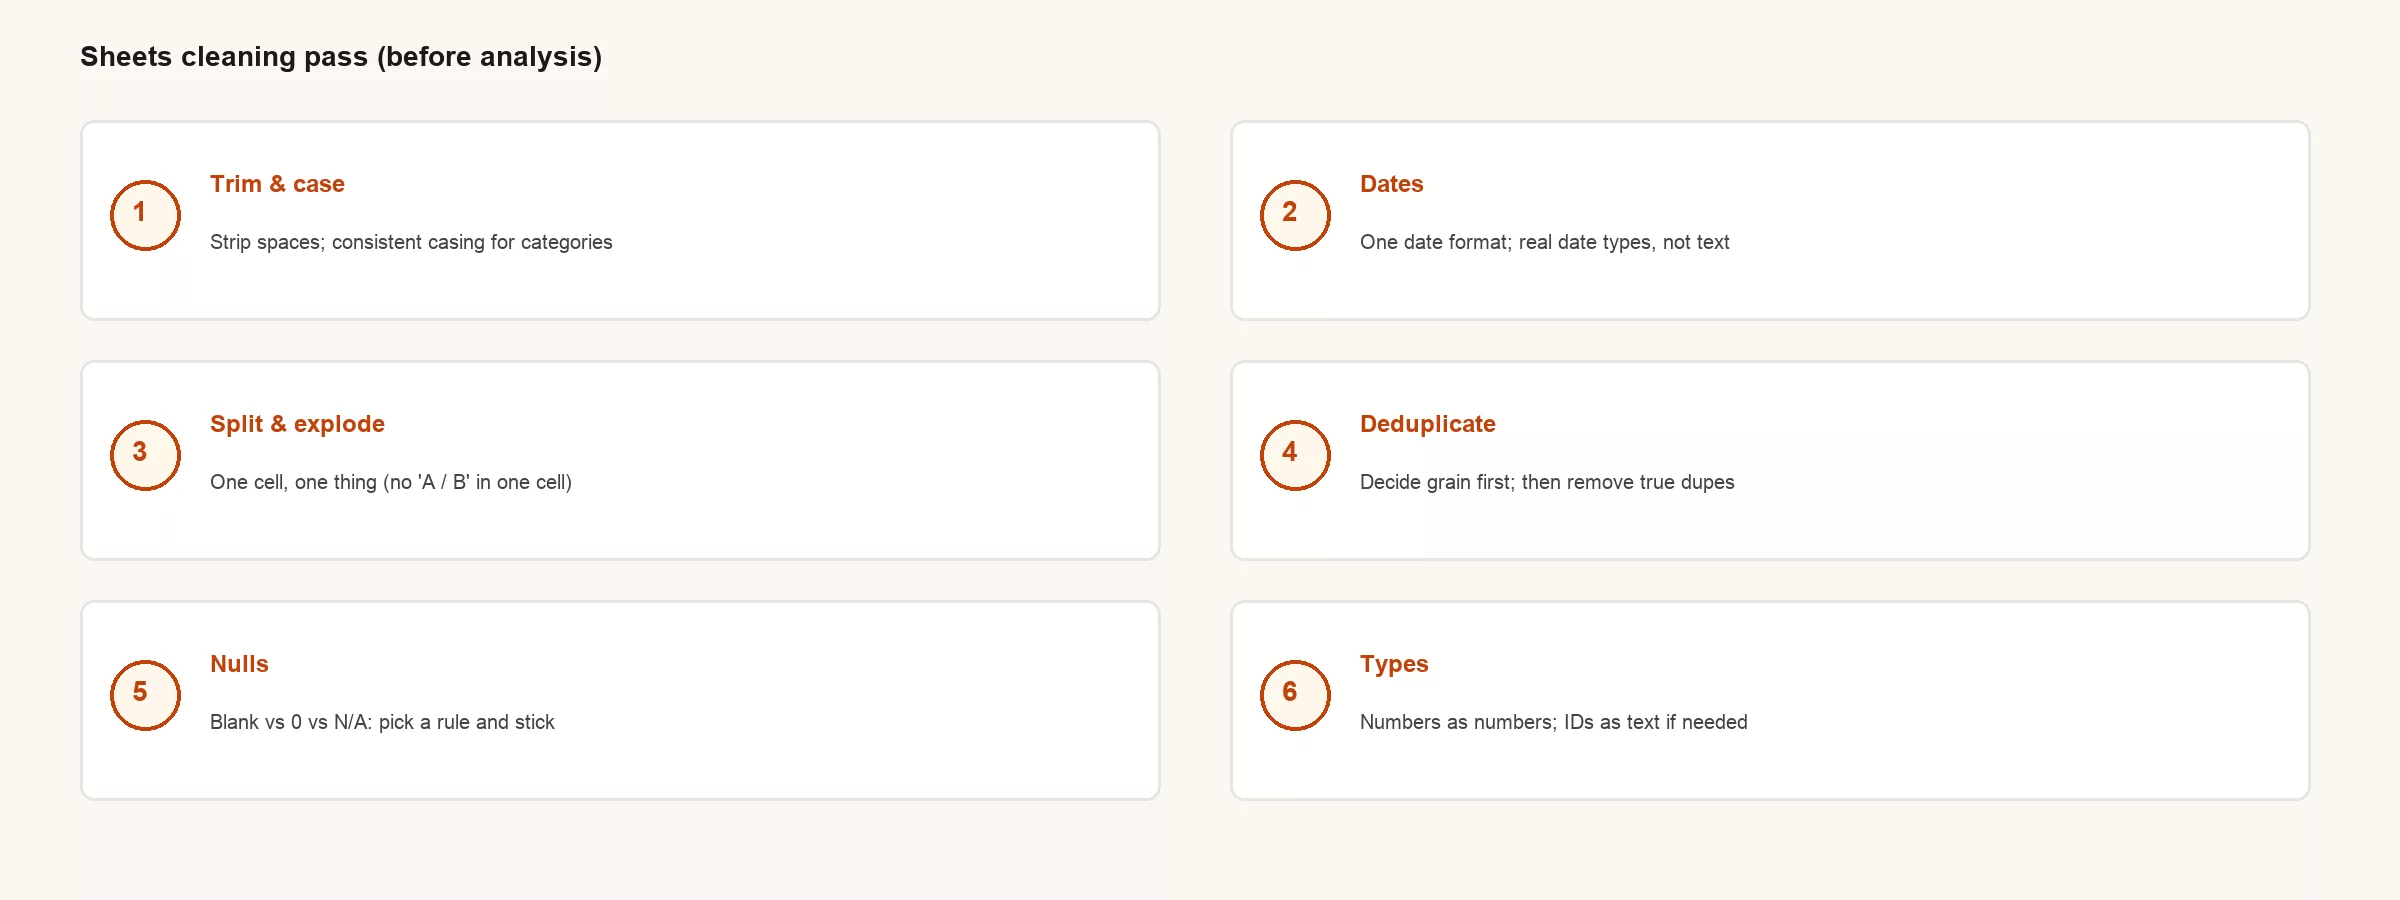Screen dimensions: 2400x900
Task: Click the Deduplicate heading
Action: [1427, 424]
